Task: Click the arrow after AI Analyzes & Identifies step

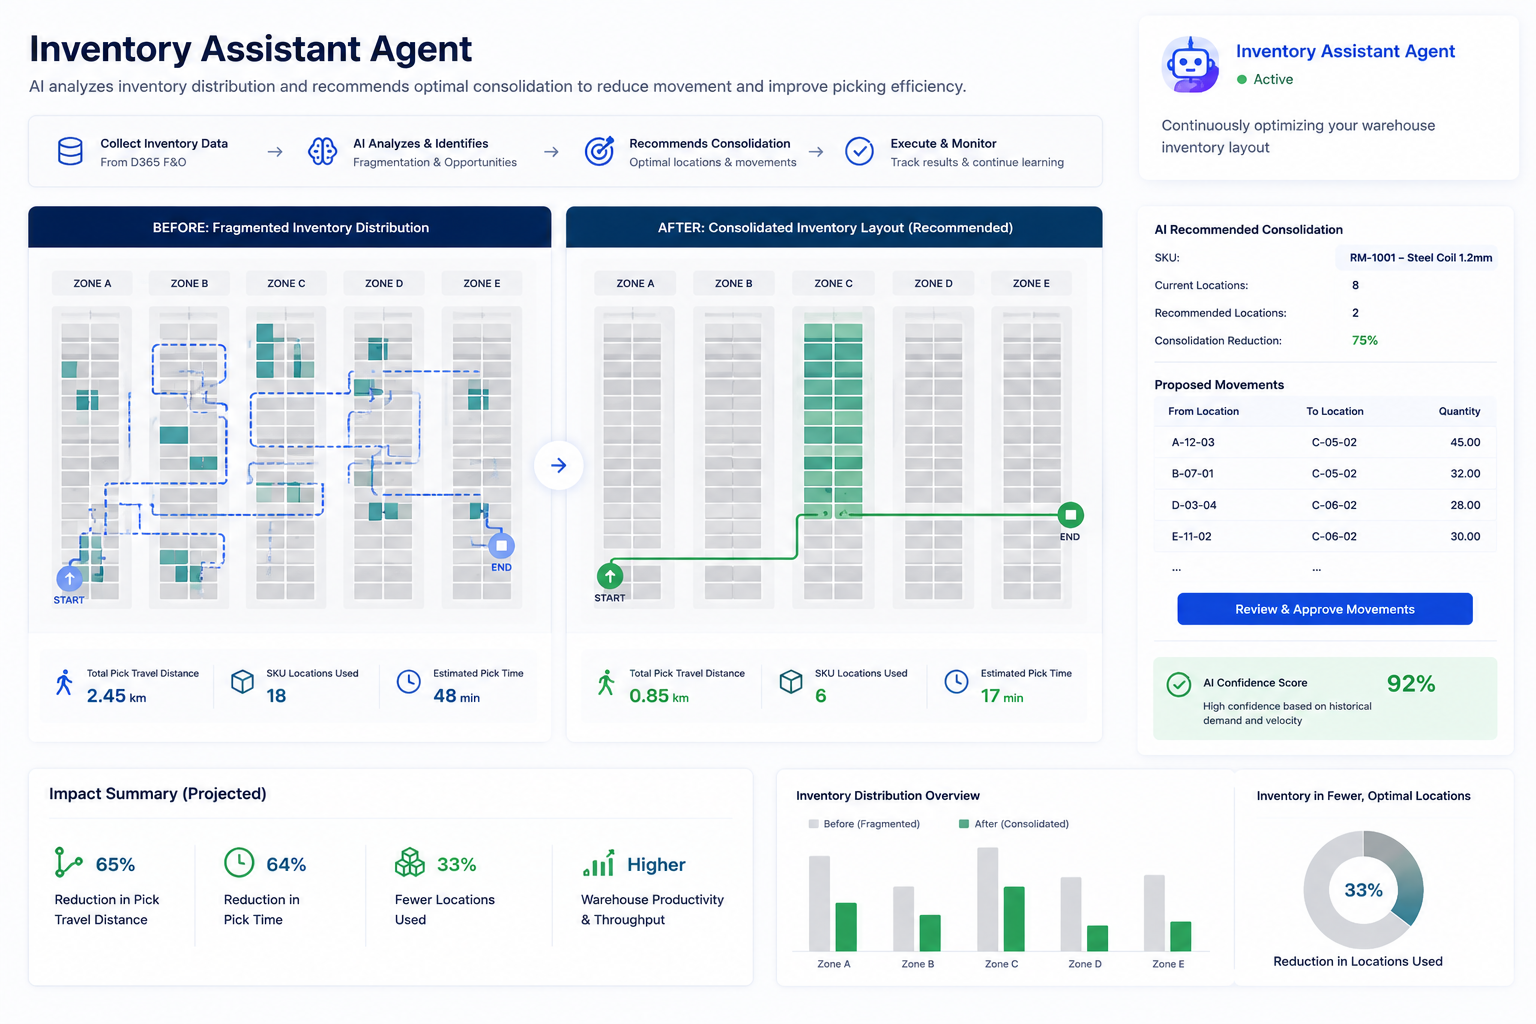Action: tap(551, 152)
